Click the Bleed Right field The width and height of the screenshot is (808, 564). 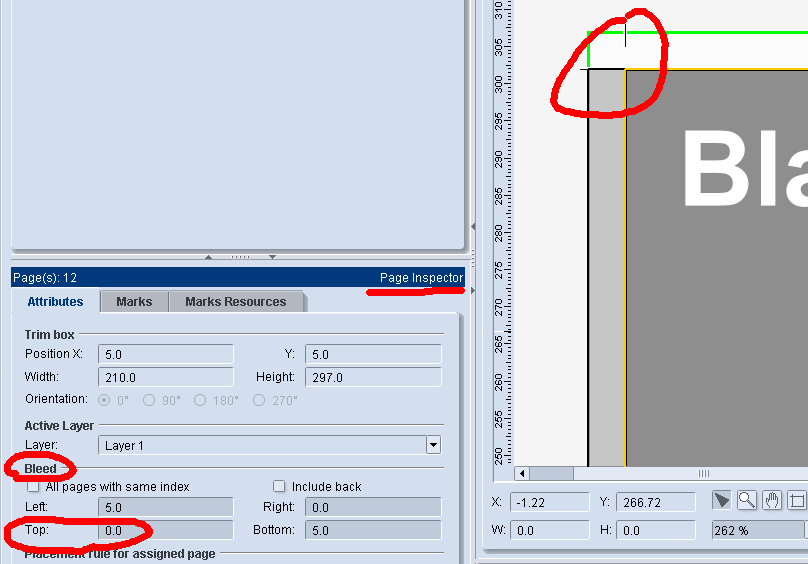click(x=373, y=507)
